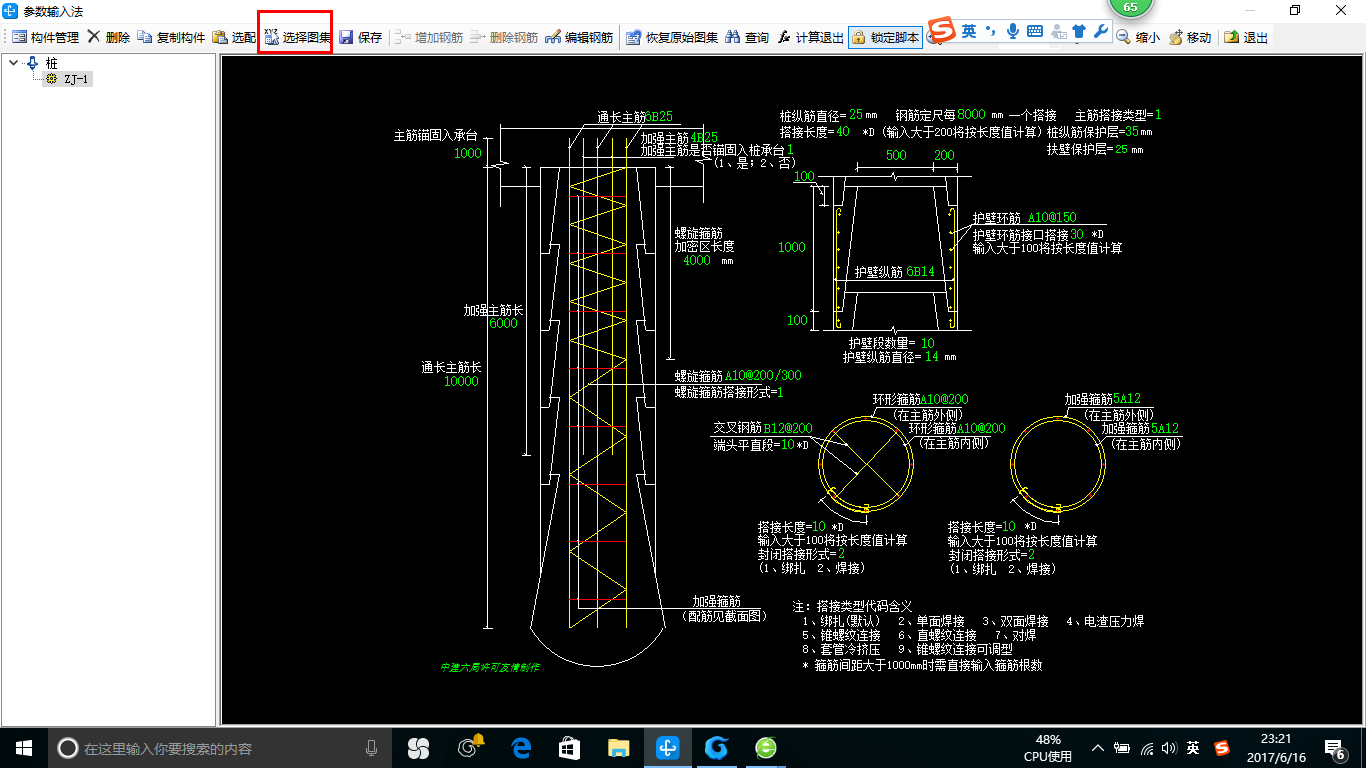Viewport: 1366px width, 768px height.
Task: Click the 删除 delete tool
Action: [x=108, y=38]
